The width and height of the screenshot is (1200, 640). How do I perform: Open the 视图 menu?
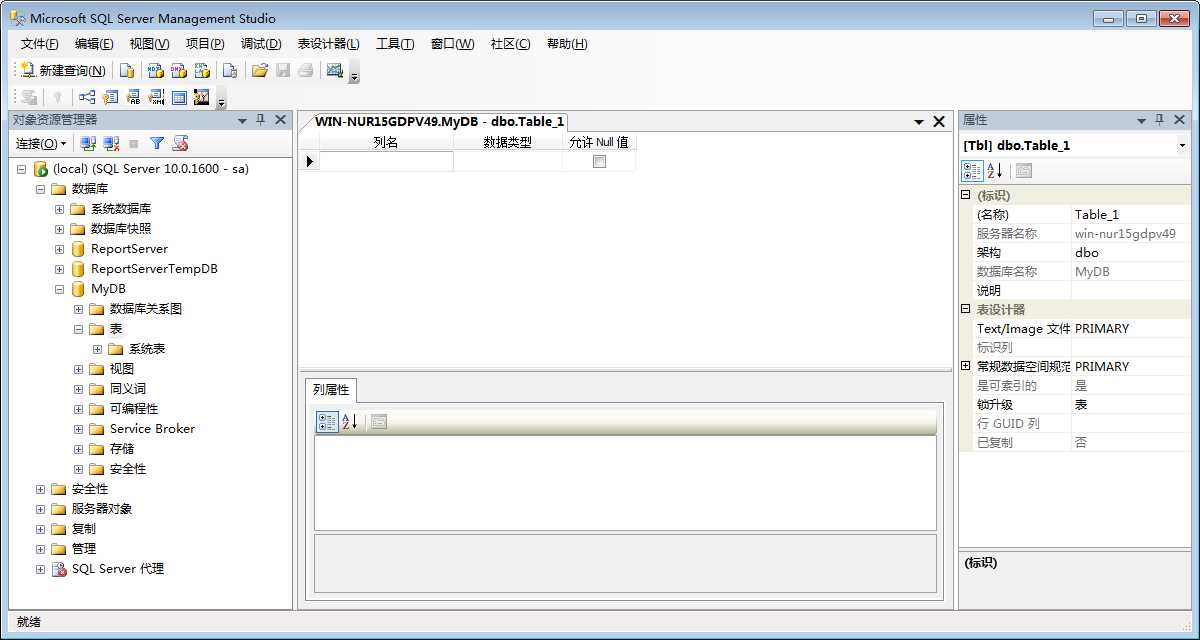tap(149, 44)
